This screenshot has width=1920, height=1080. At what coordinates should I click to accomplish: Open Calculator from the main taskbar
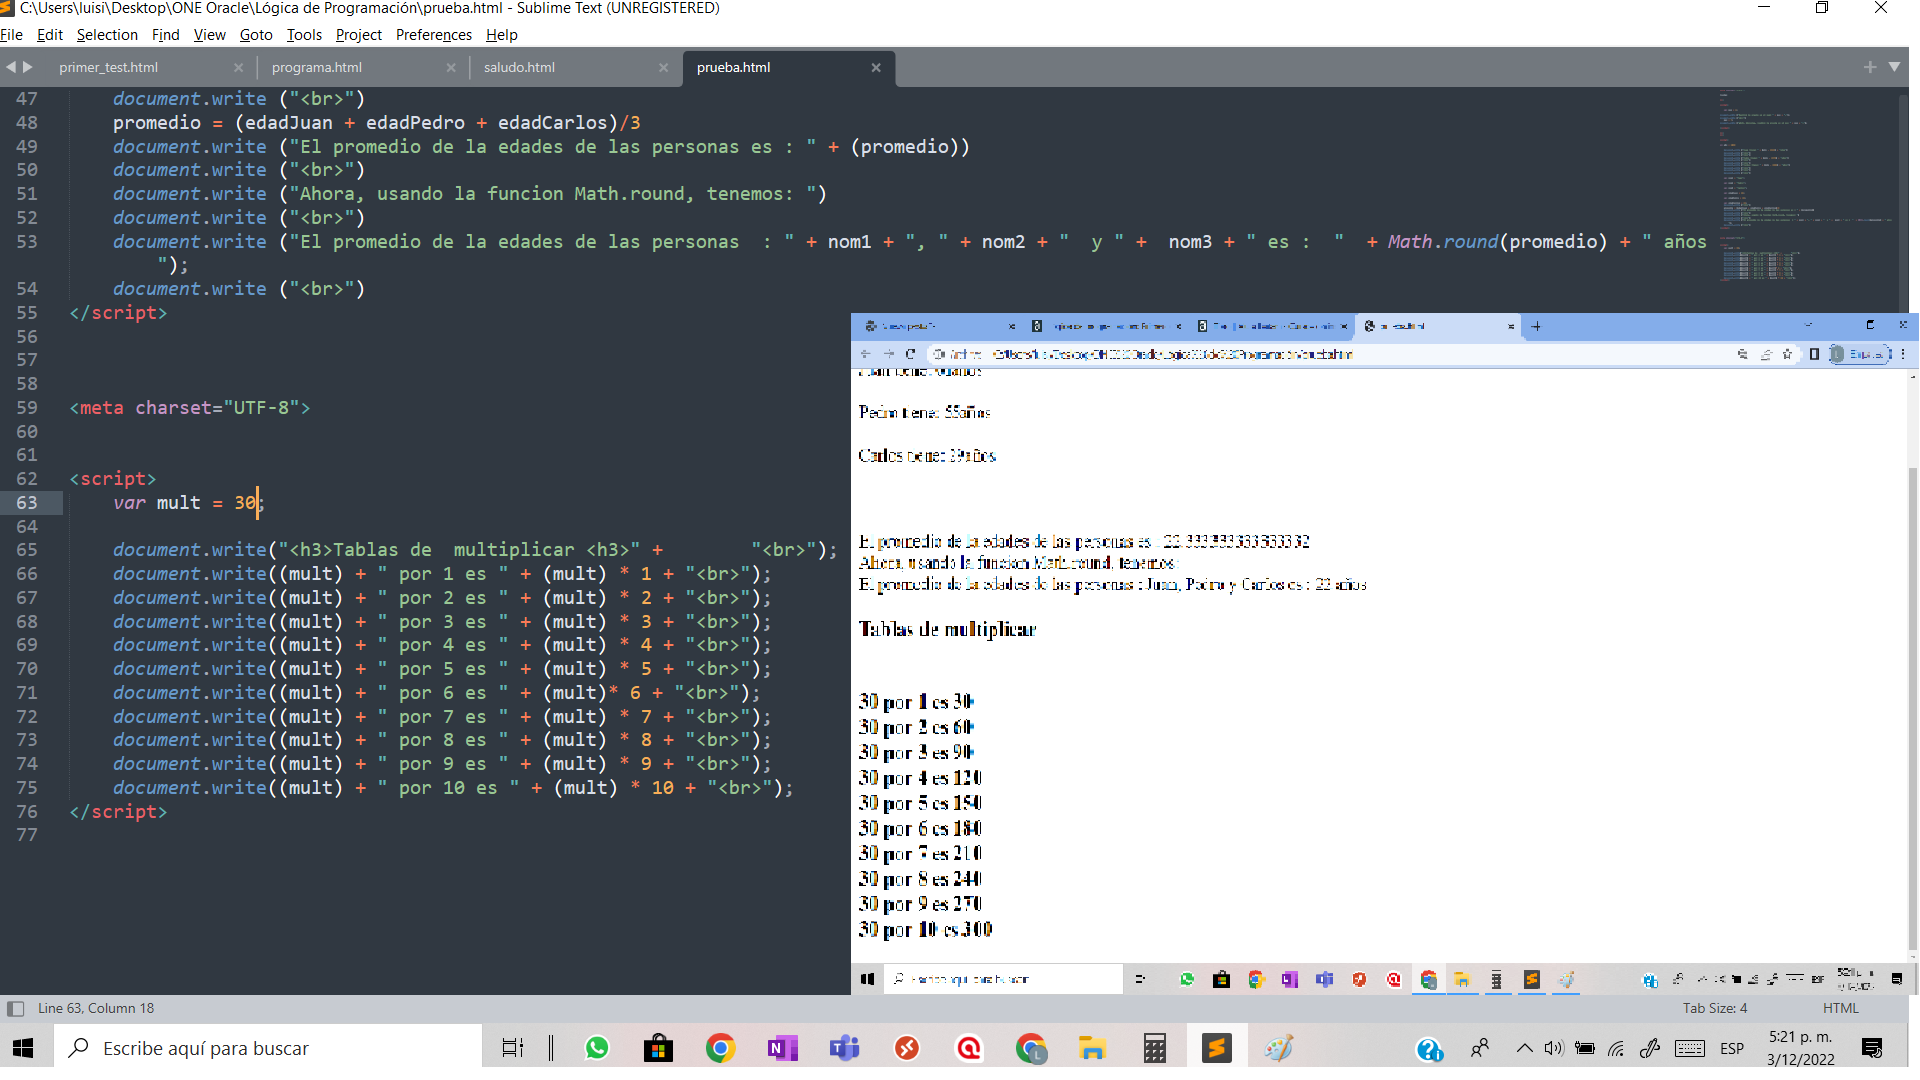[x=1155, y=1048]
